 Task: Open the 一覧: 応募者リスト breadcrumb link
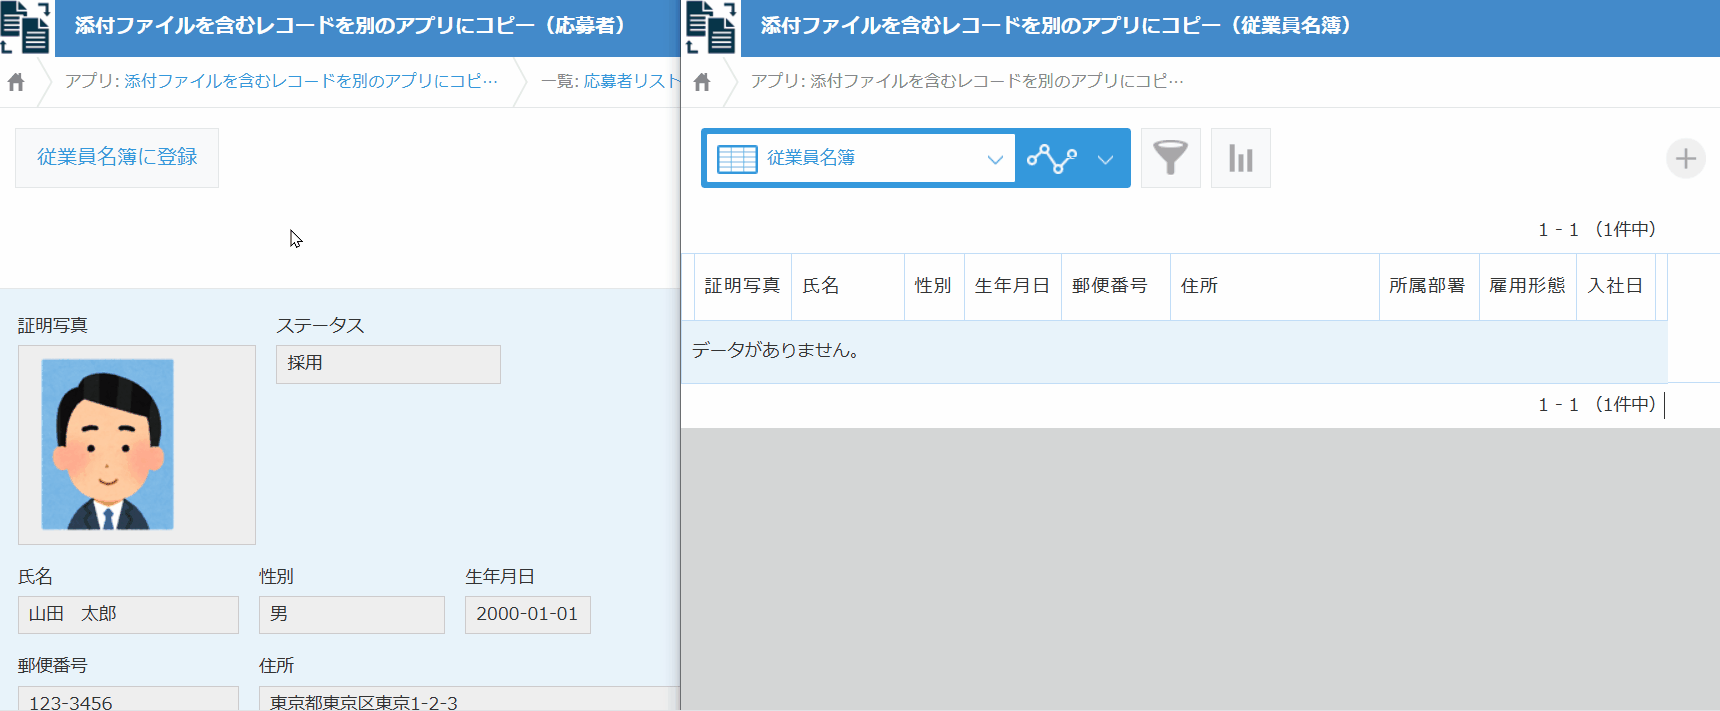[x=610, y=81]
